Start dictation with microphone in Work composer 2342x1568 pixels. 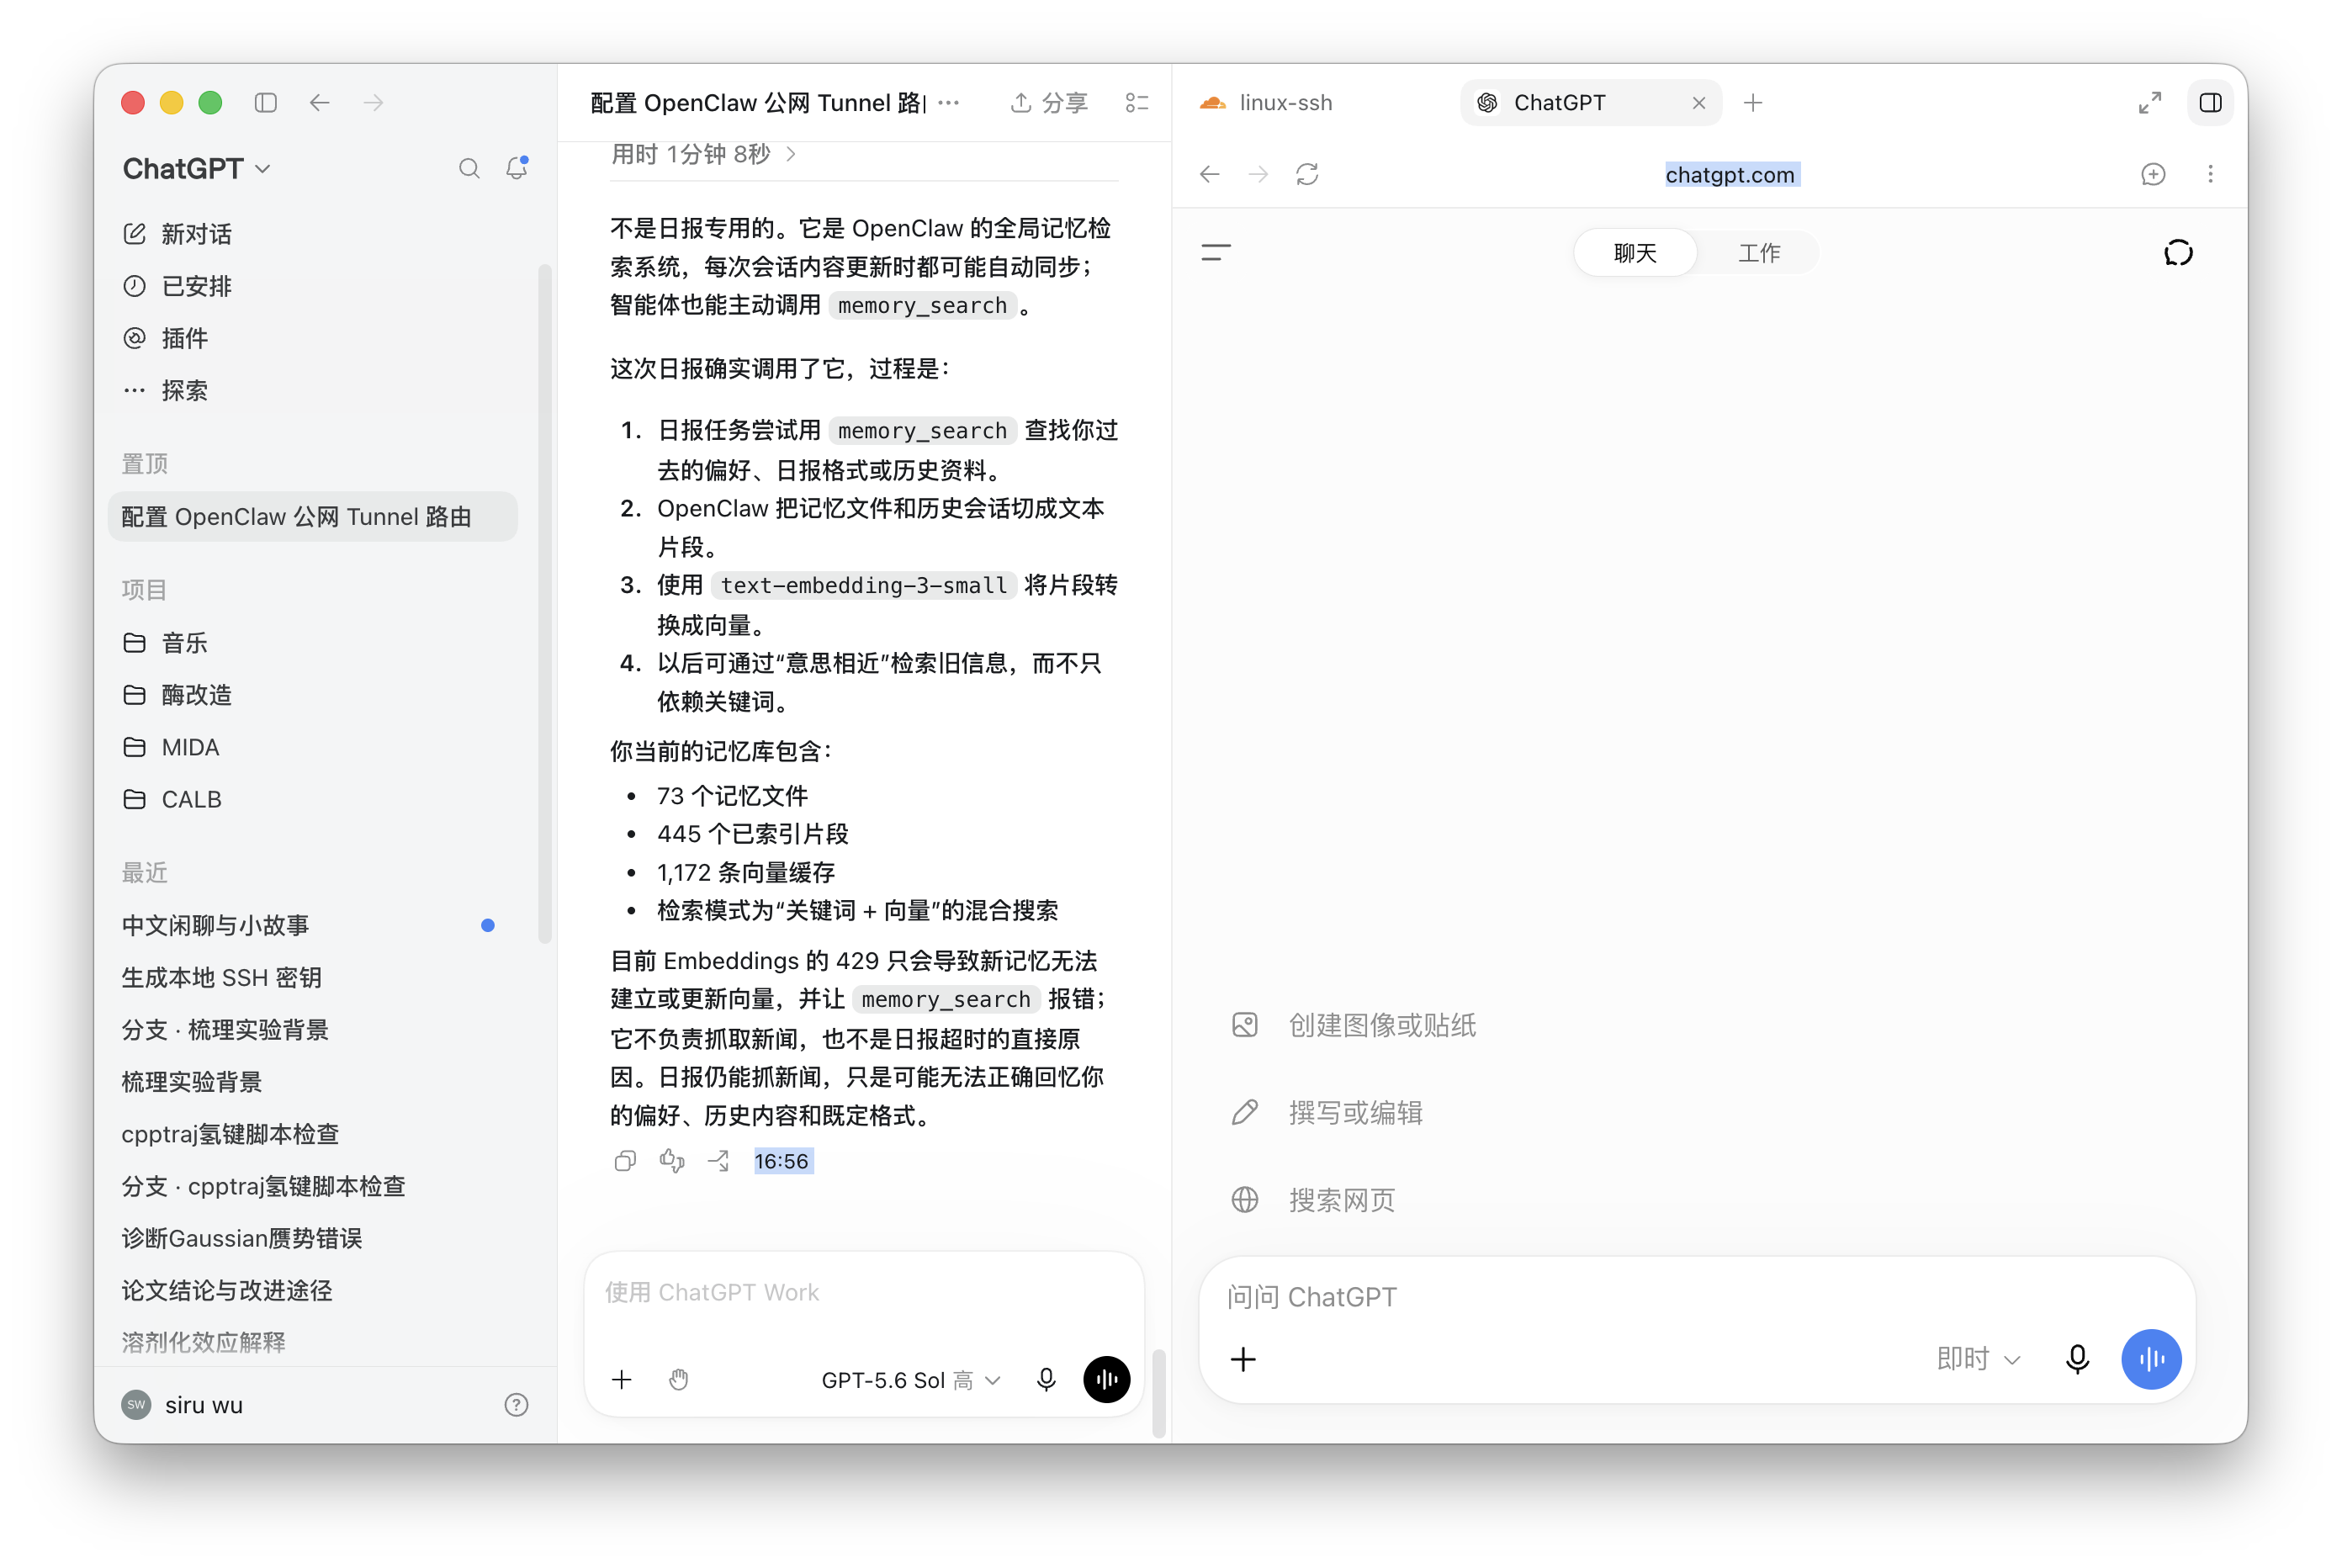(1046, 1380)
